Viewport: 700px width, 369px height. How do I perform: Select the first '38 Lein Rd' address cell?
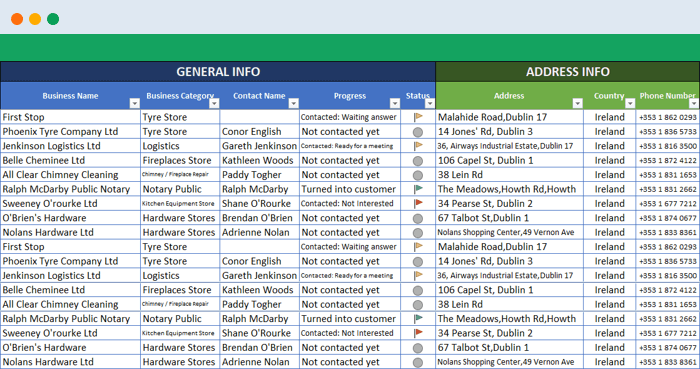(x=509, y=175)
